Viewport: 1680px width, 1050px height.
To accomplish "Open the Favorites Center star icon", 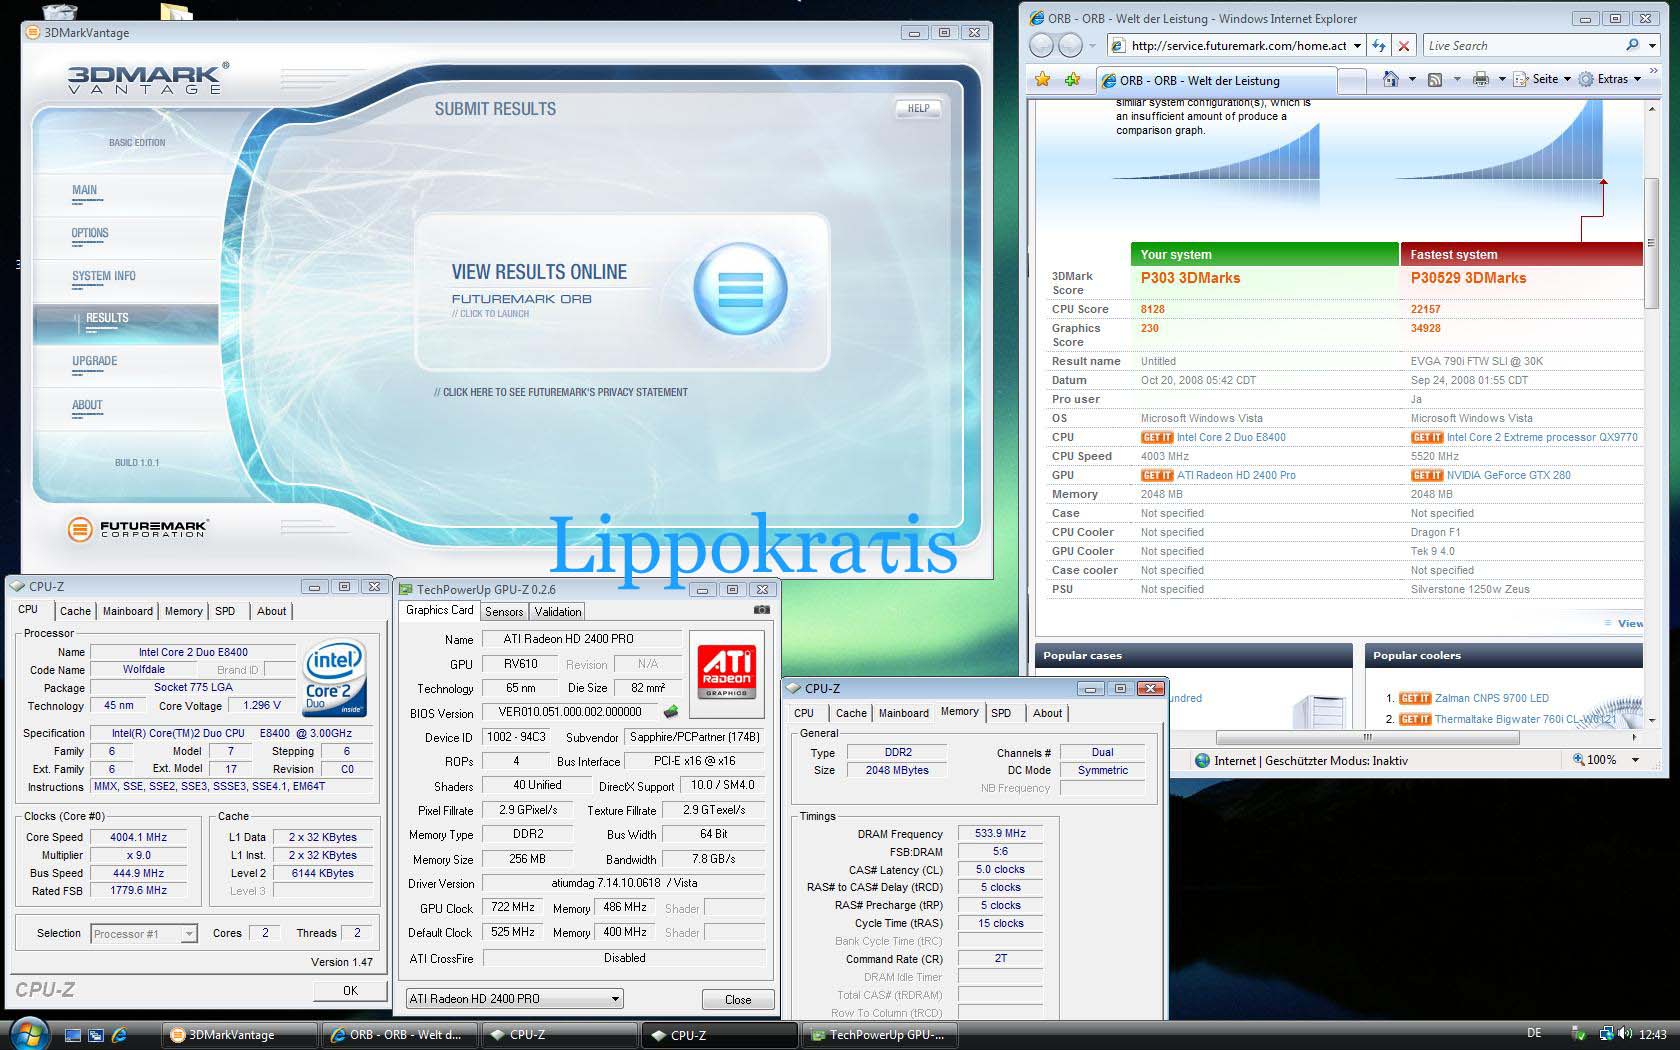I will [1043, 79].
